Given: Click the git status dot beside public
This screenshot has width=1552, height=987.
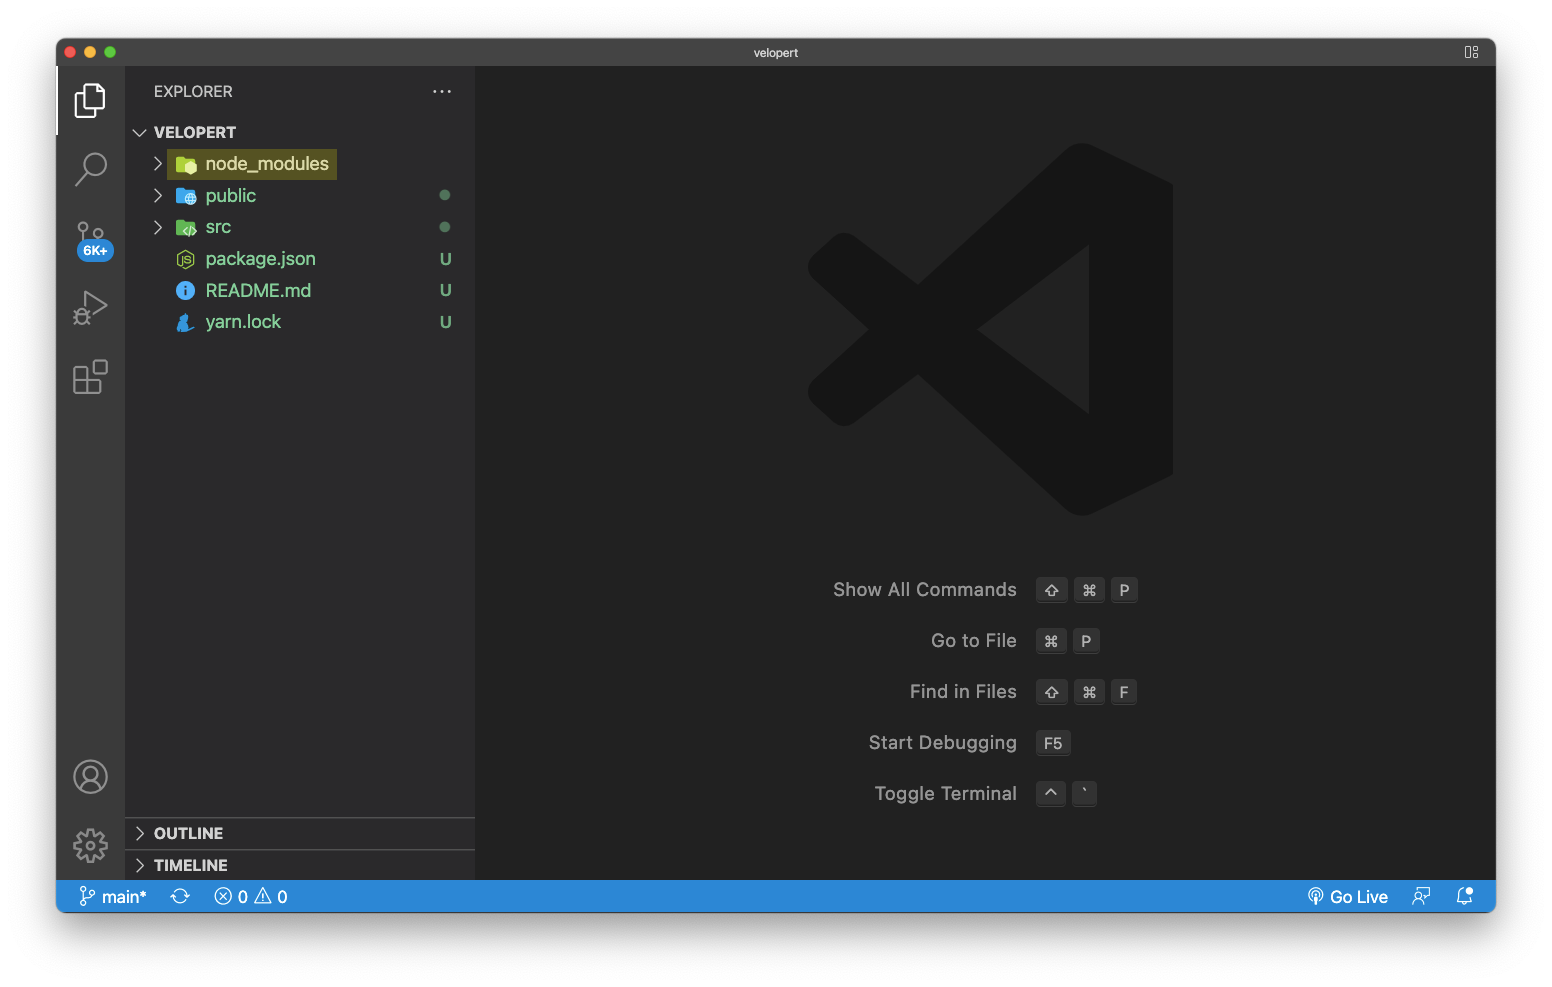Looking at the screenshot, I should coord(445,195).
